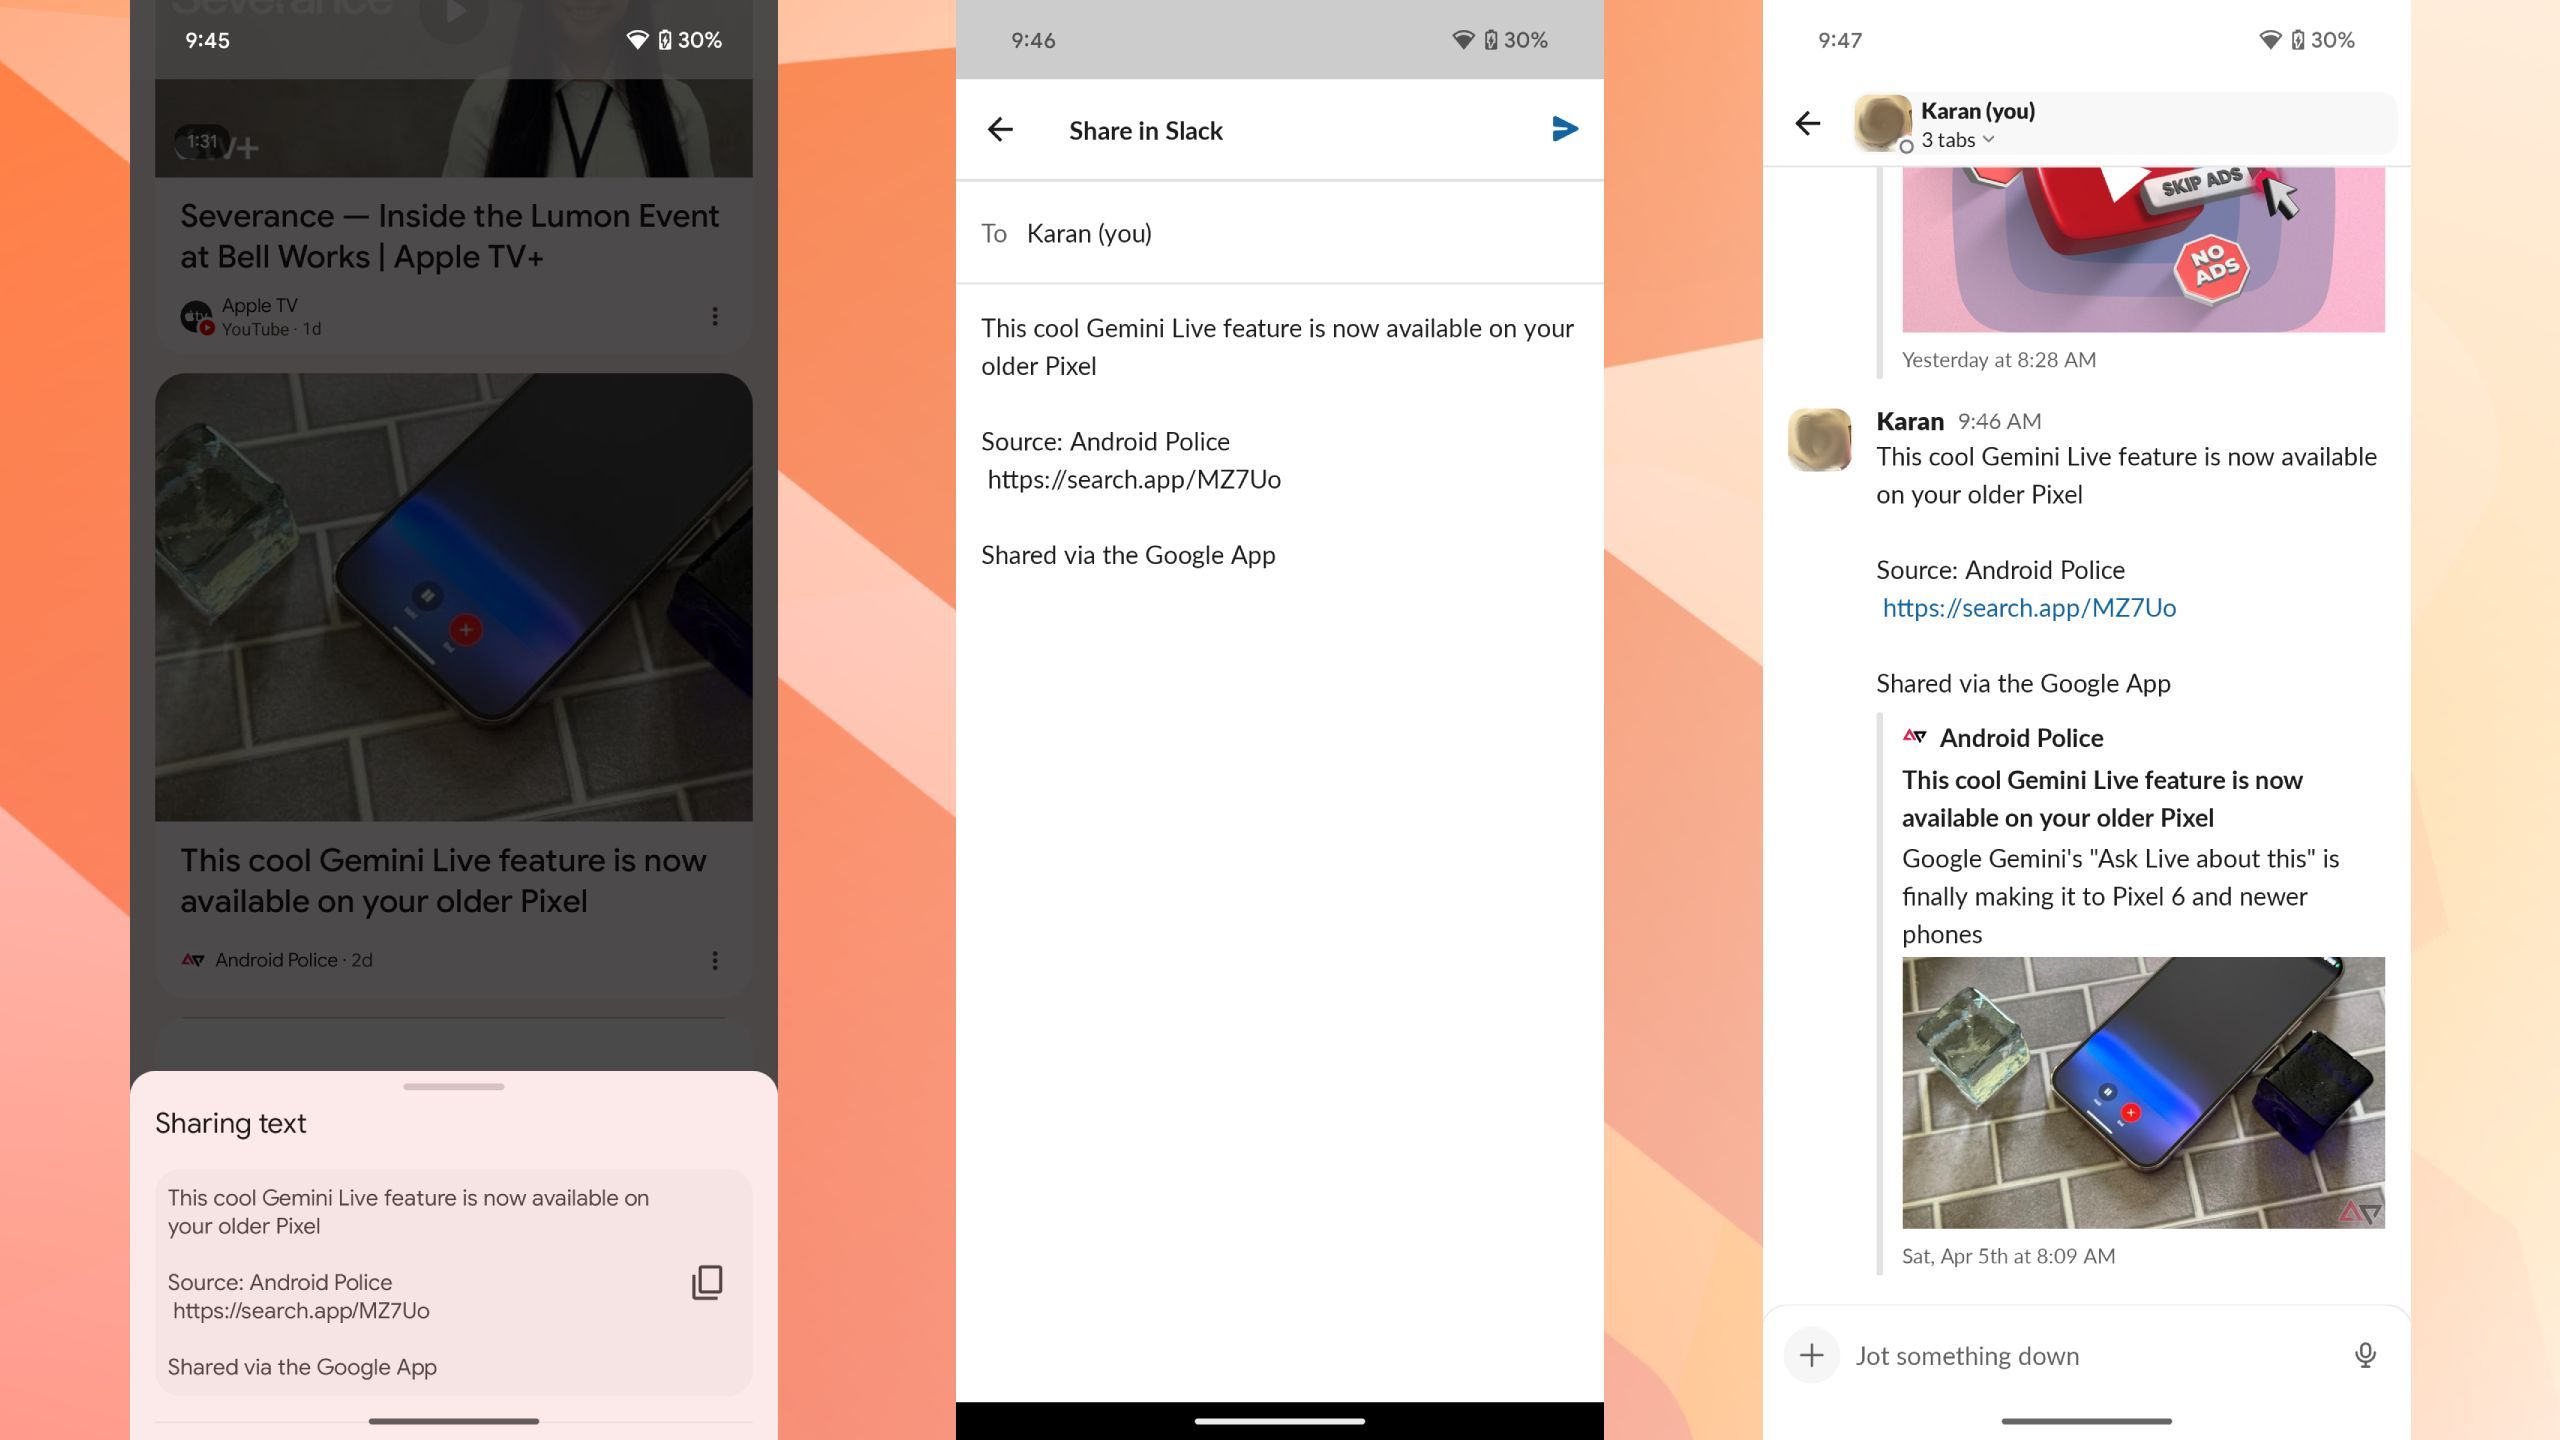Expand the 3 tabs dropdown
Image resolution: width=2560 pixels, height=1440 pixels.
tap(1957, 140)
